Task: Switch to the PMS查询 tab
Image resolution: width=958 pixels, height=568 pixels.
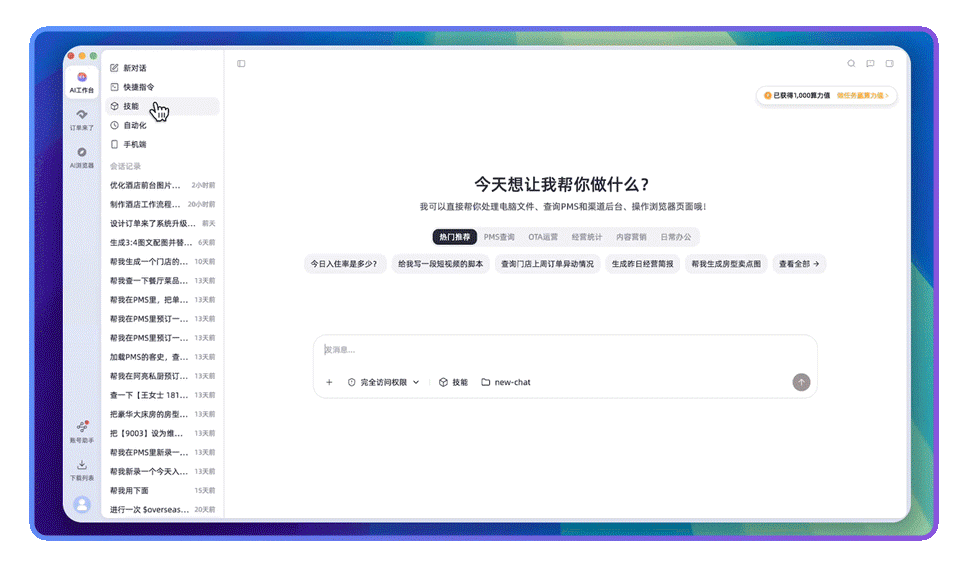Action: [x=499, y=237]
